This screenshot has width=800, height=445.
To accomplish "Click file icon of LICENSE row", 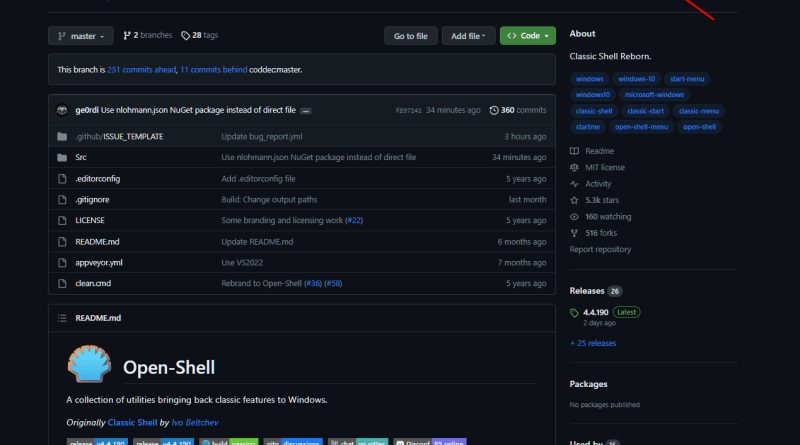I will (x=62, y=220).
